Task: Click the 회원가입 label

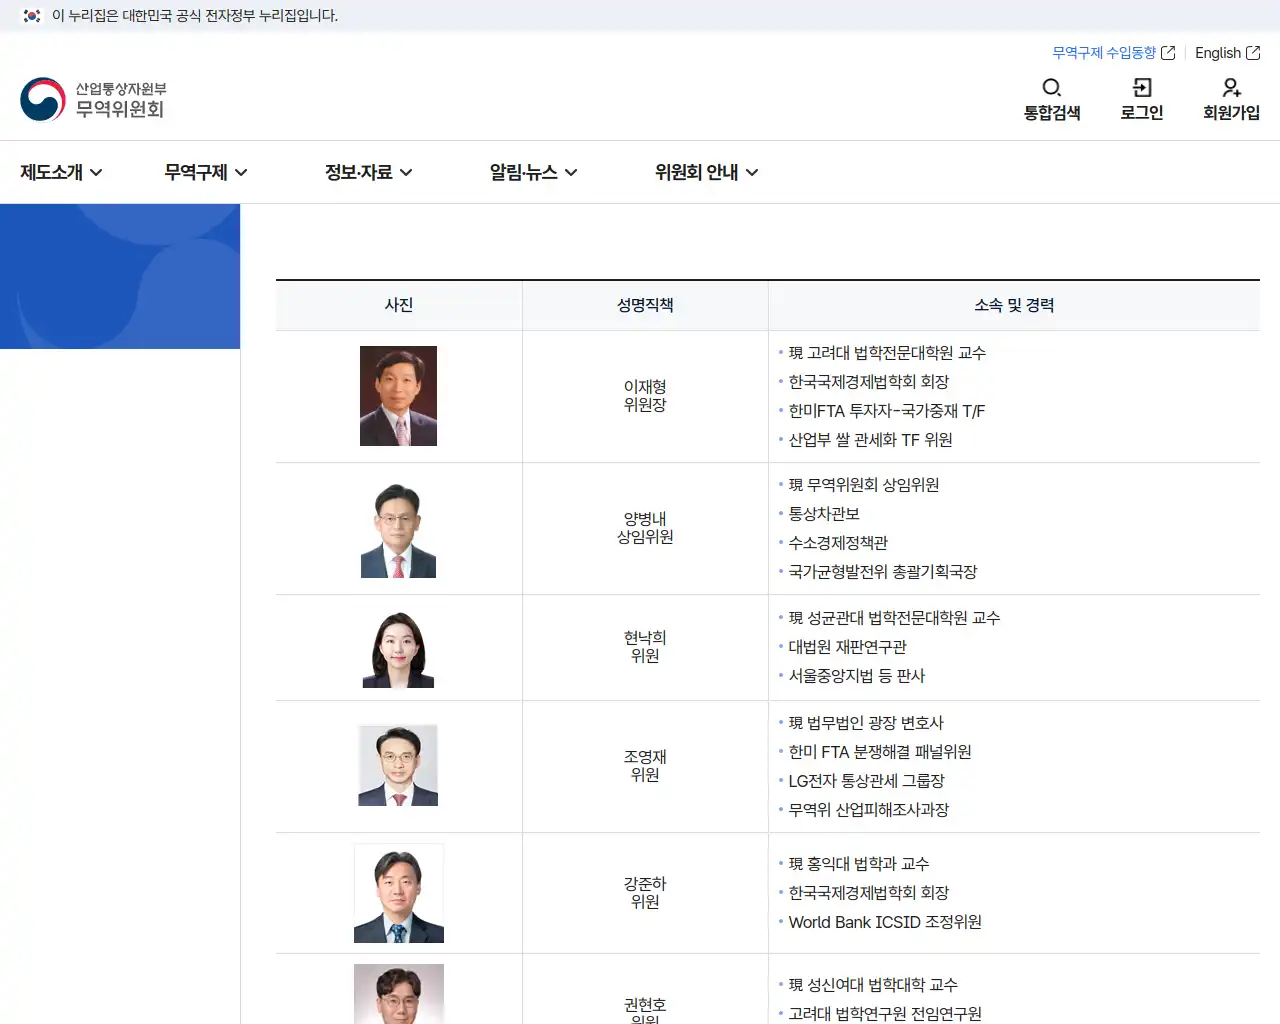Action: pyautogui.click(x=1231, y=113)
